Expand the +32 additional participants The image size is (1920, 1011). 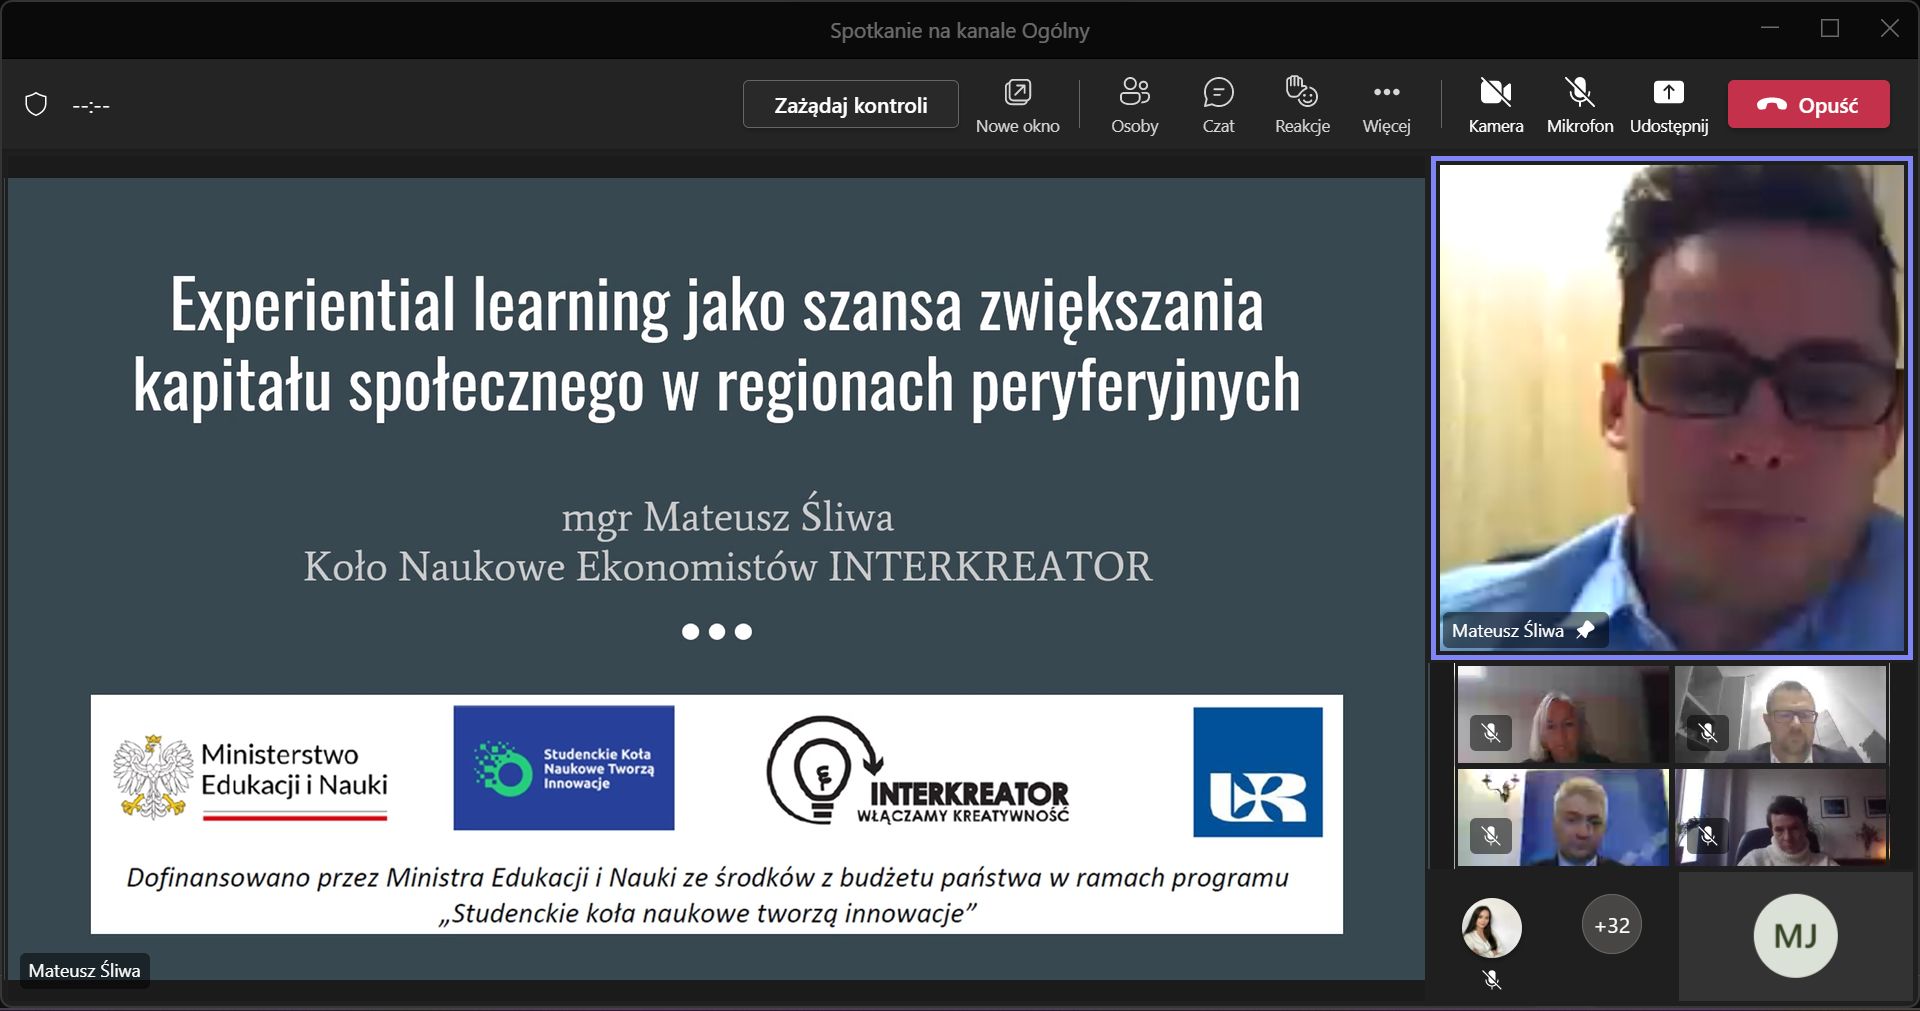tap(1611, 926)
